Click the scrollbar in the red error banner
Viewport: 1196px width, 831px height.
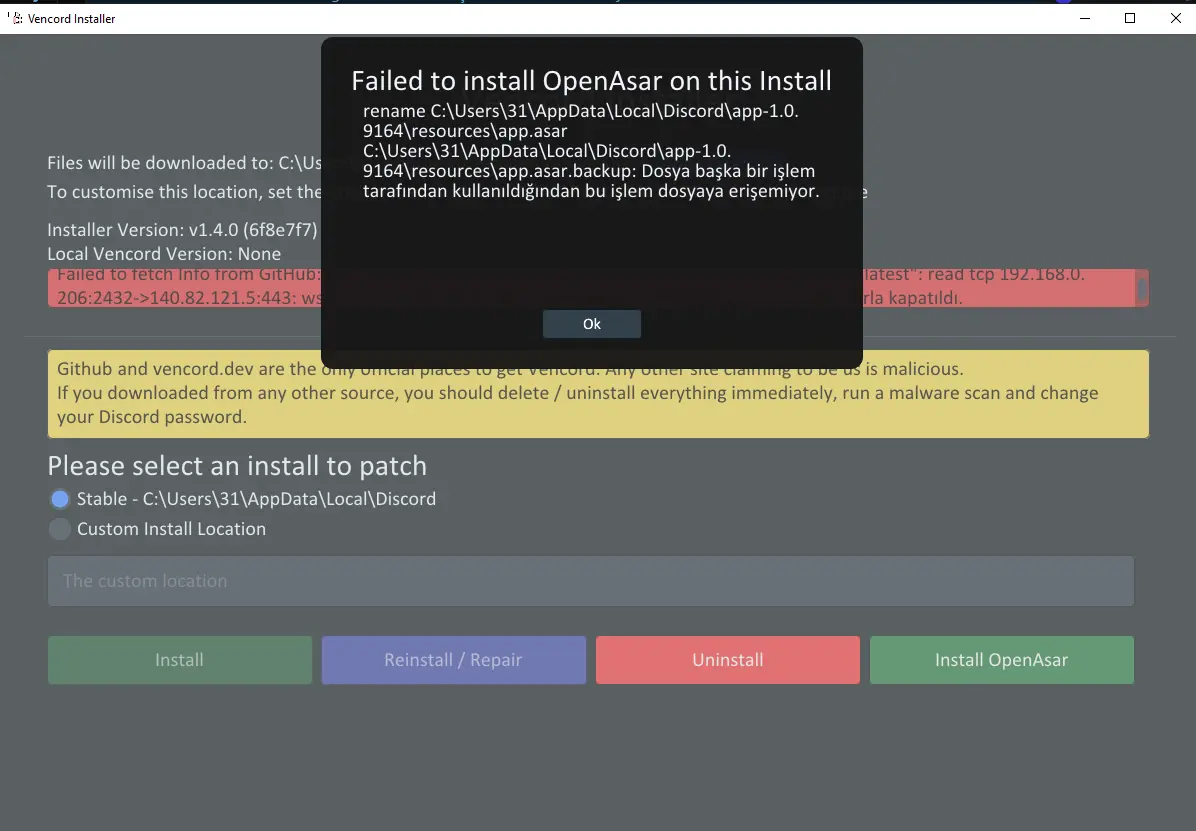coord(1141,288)
